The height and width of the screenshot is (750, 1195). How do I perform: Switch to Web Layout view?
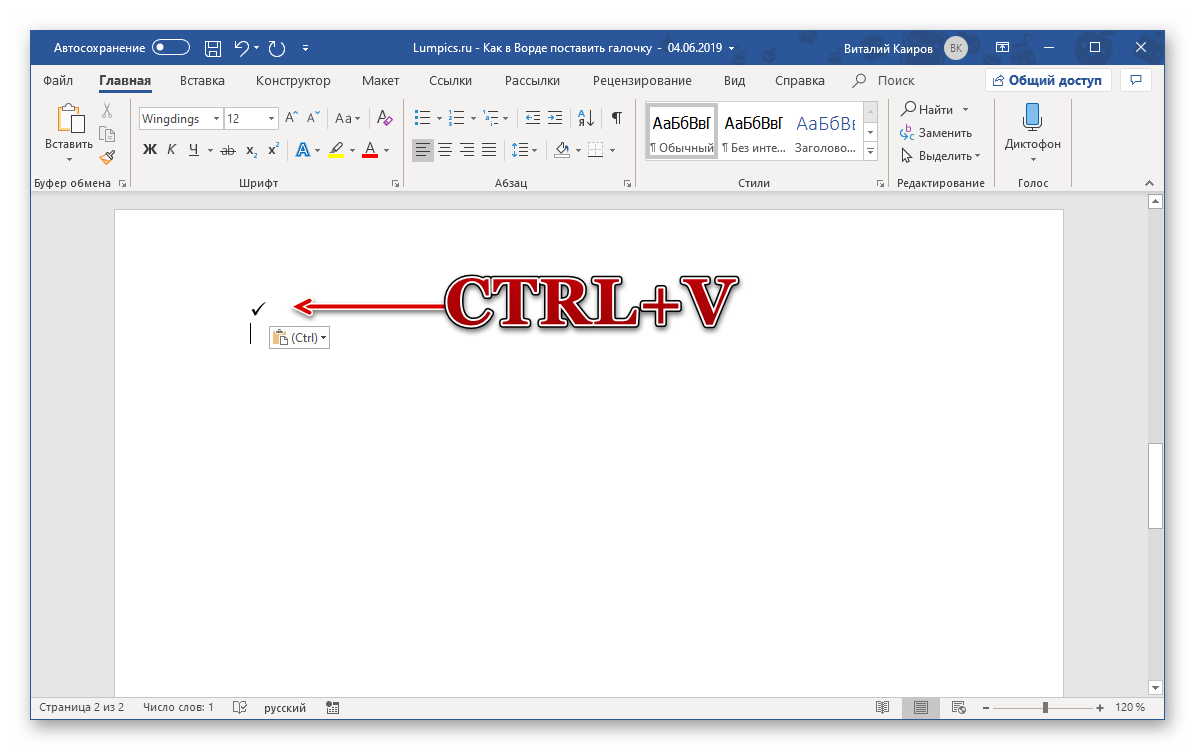(x=959, y=707)
